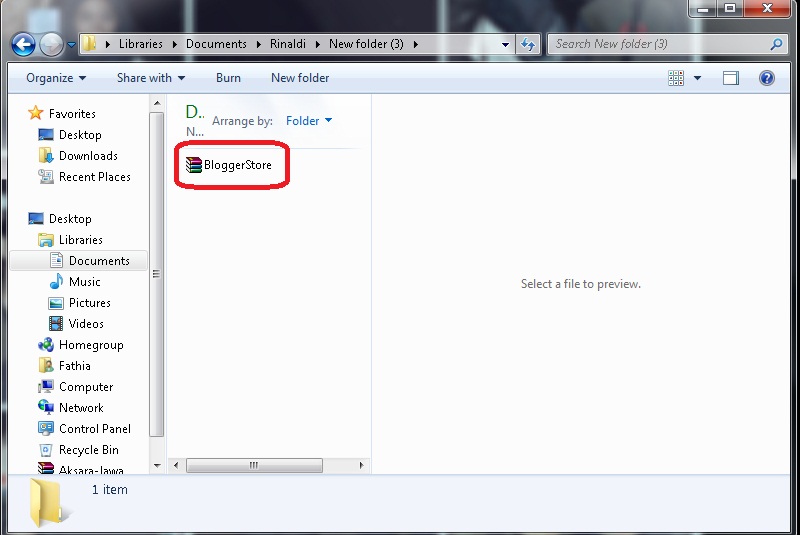Expand arrow between Libraries and Documents
This screenshot has width=800, height=535.
pyautogui.click(x=174, y=44)
